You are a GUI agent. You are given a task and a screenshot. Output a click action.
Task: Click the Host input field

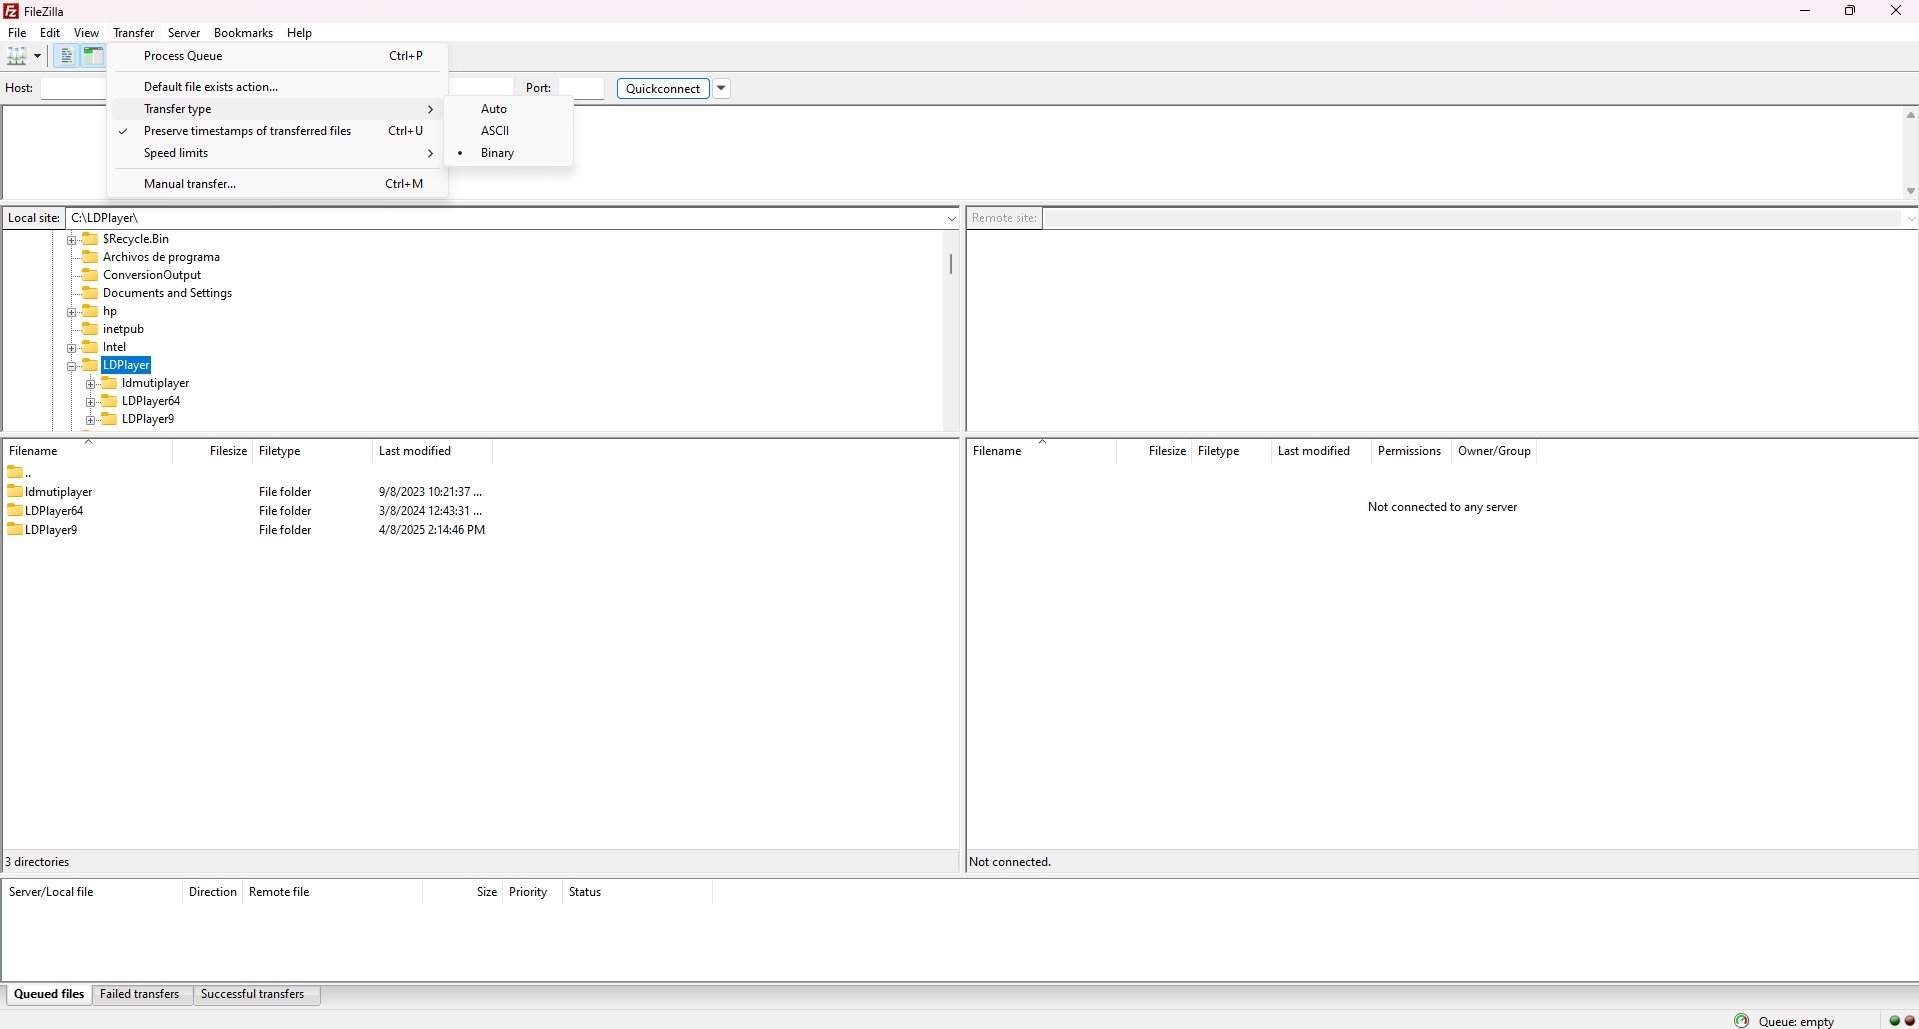click(x=74, y=88)
